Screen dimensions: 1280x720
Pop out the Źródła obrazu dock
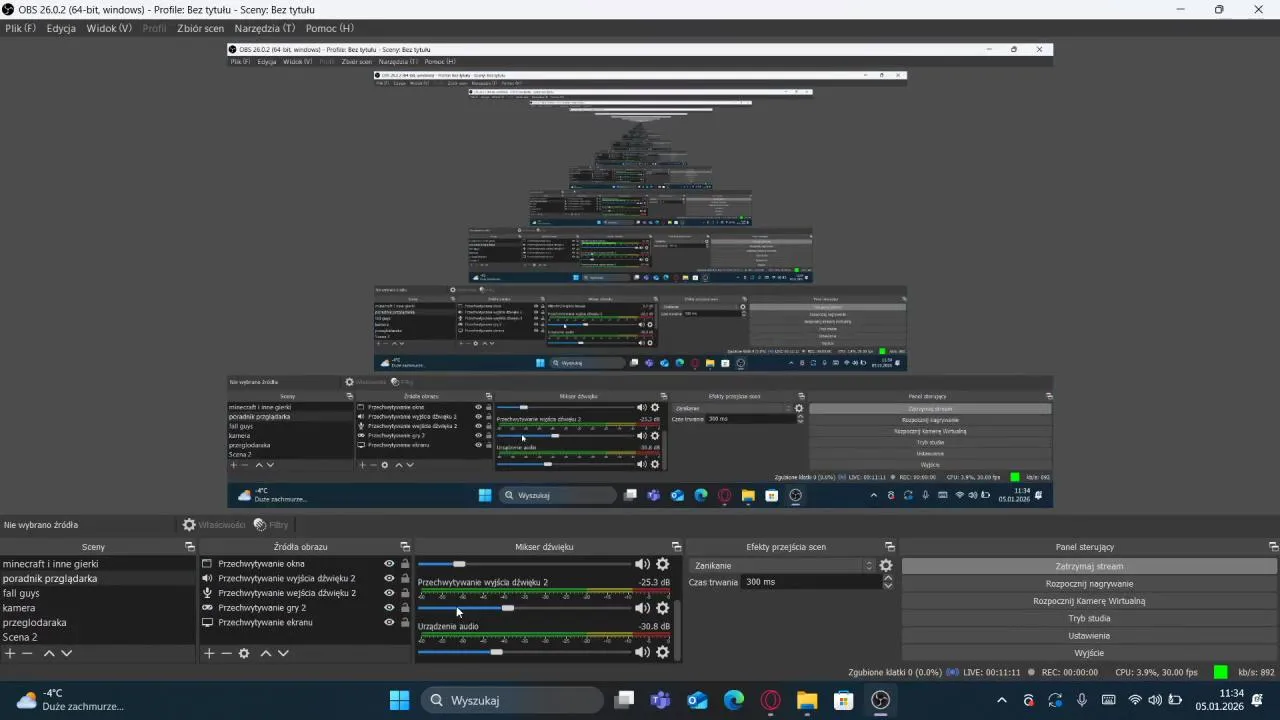[x=405, y=547]
